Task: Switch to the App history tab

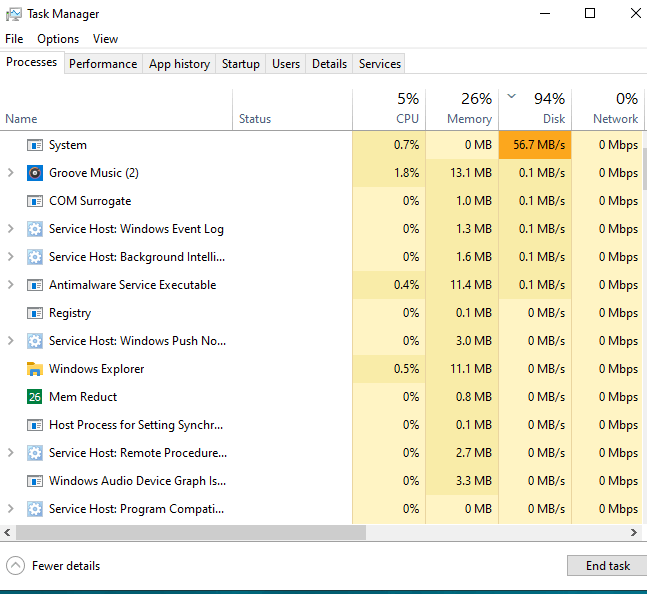Action: click(179, 64)
